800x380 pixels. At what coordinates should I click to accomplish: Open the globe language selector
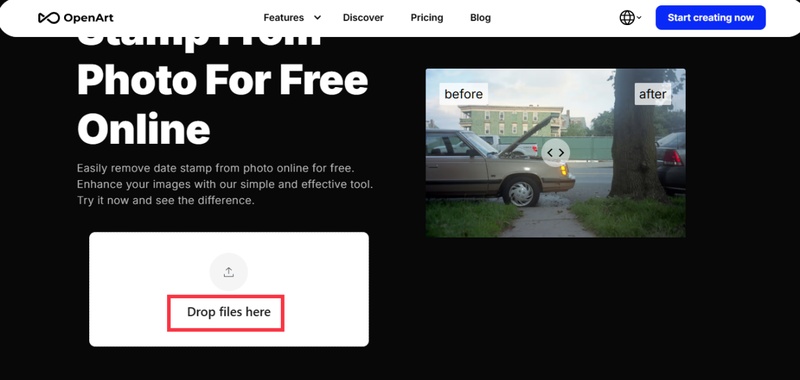click(x=630, y=18)
